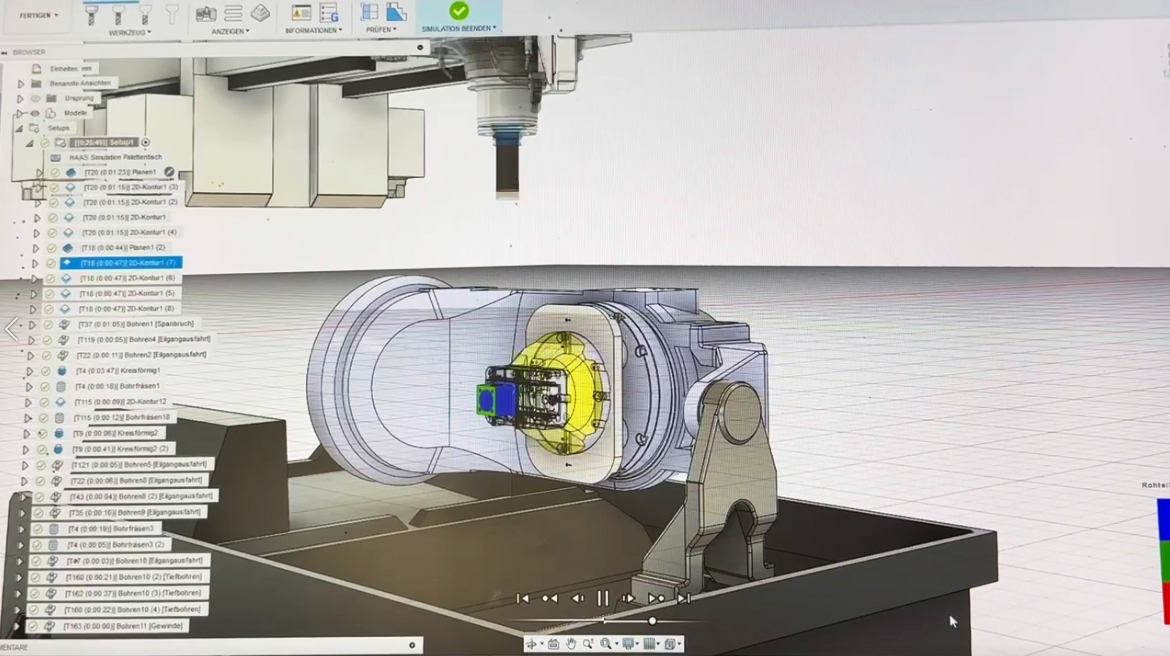This screenshot has width=1170, height=656.
Task: Toggle visibility of Ursprung with its eye icon
Action: click(36, 98)
